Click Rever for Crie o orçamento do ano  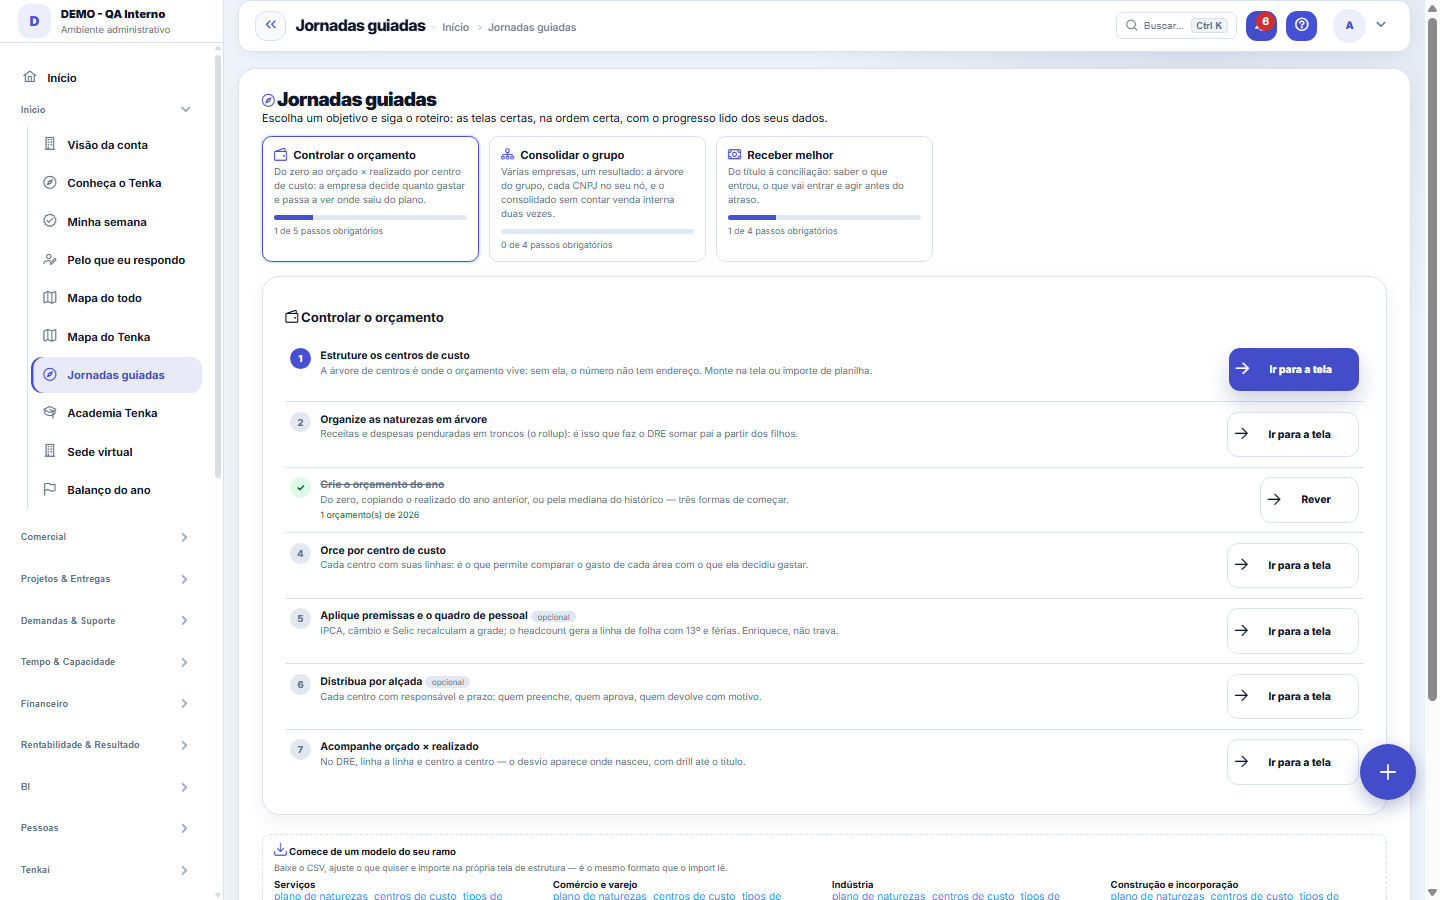point(1309,500)
